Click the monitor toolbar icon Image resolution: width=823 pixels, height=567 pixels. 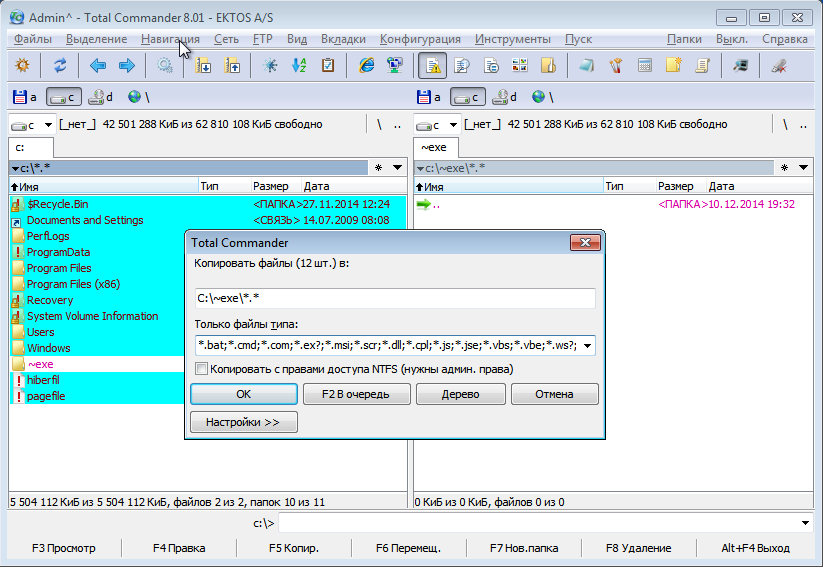741,66
